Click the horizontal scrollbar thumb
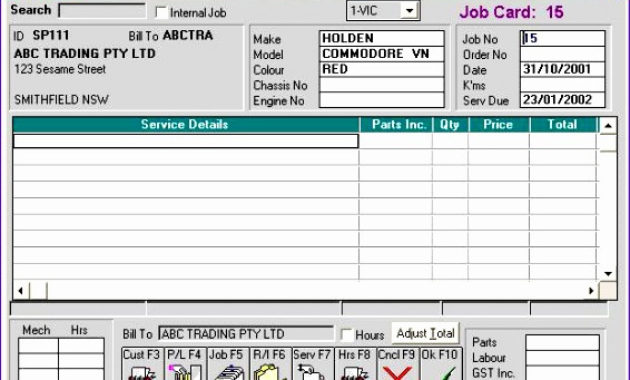Image resolution: width=630 pixels, height=380 pixels. (38, 290)
